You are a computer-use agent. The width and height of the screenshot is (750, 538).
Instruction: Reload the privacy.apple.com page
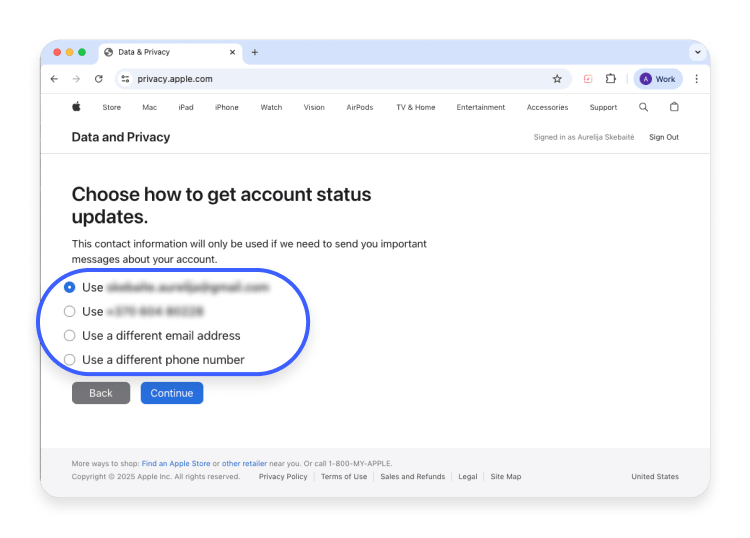pos(99,79)
